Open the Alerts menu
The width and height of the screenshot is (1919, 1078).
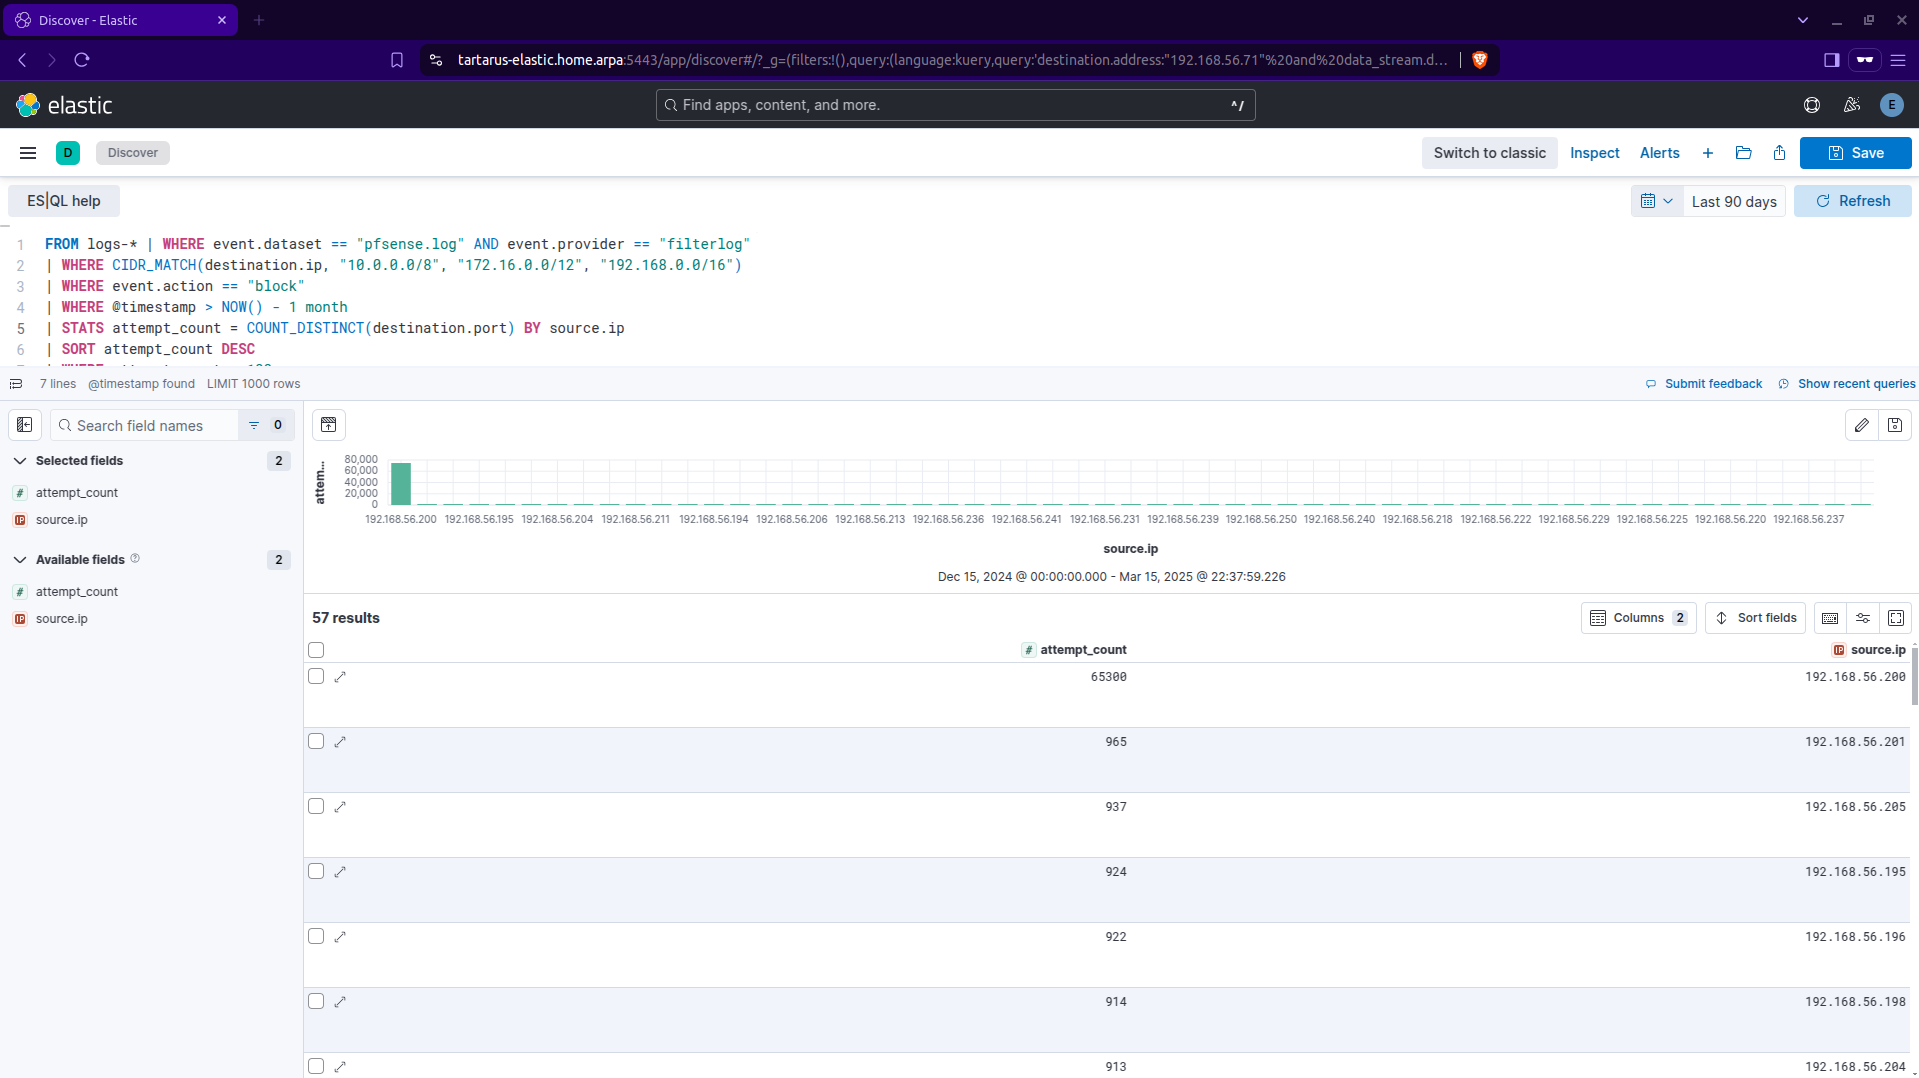point(1659,153)
